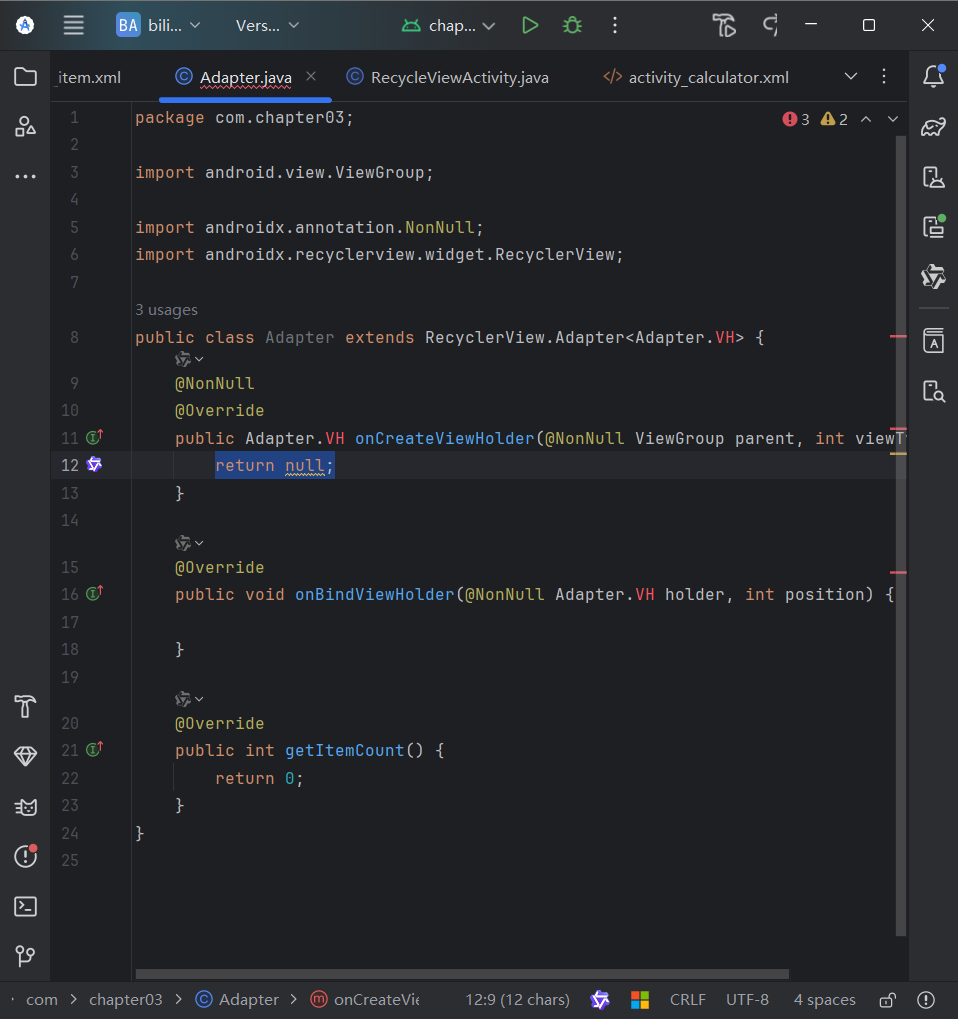This screenshot has height=1019, width=958.
Task: Expand AI hint above getItemCount
Action: coord(189,699)
